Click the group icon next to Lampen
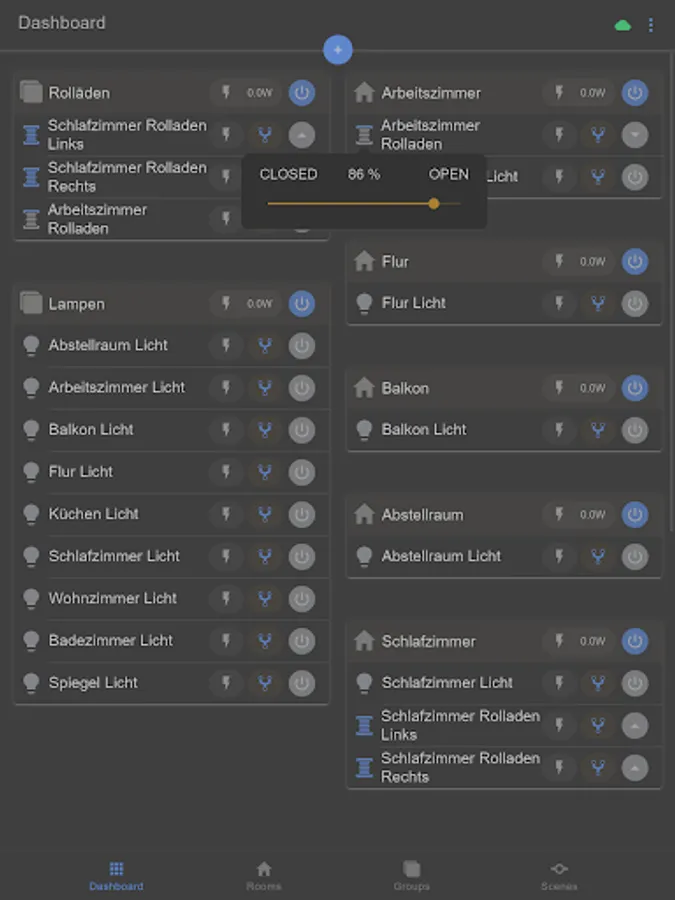Screen dimensions: 675x900 tap(30, 303)
